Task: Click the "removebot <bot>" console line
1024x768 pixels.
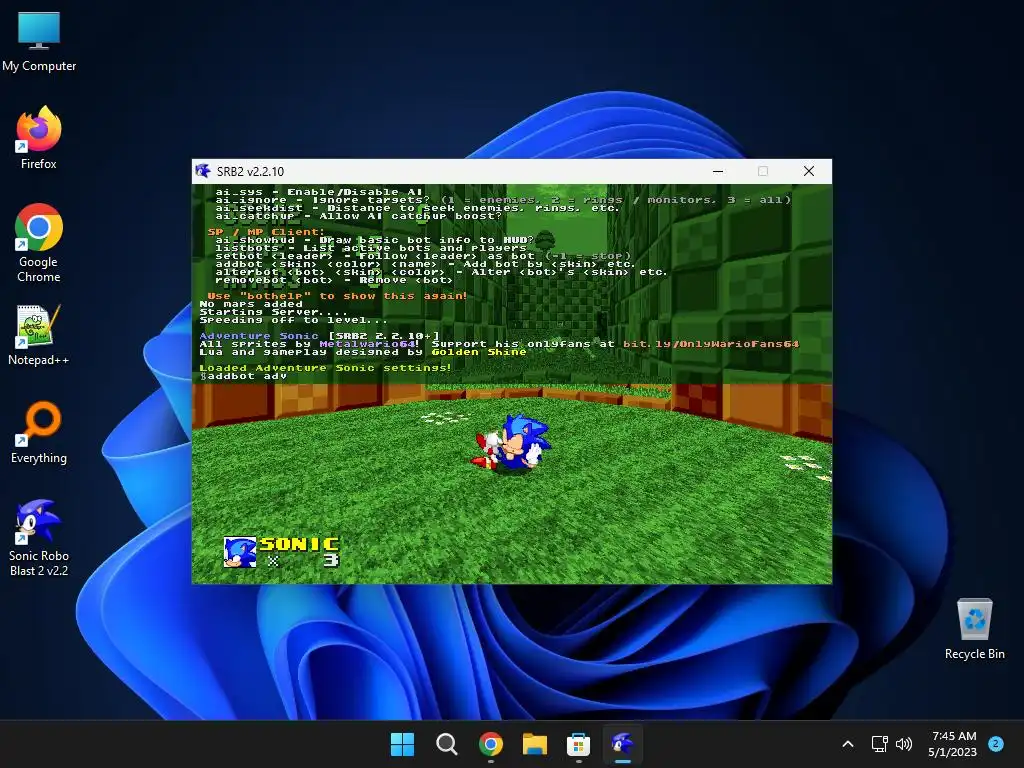Action: pyautogui.click(x=334, y=281)
